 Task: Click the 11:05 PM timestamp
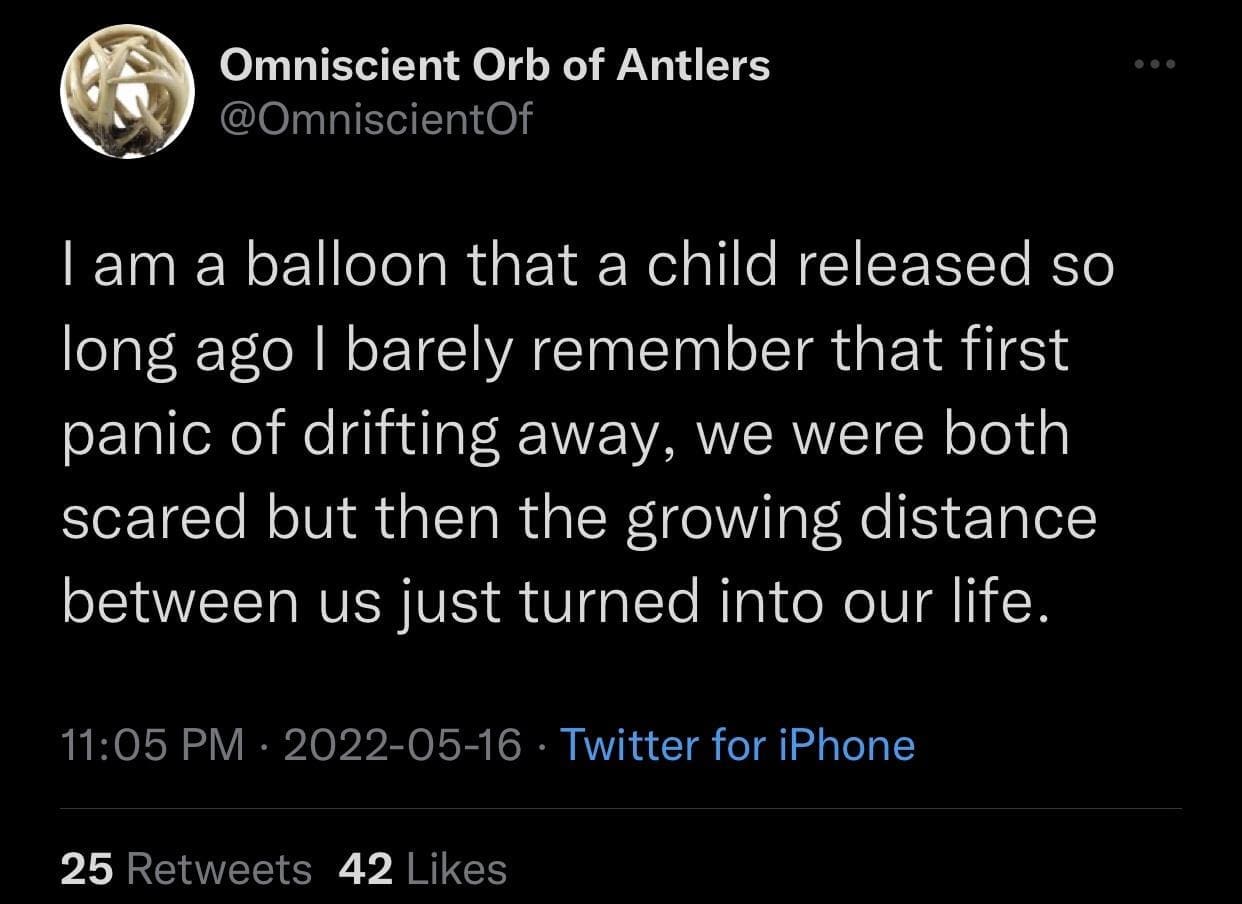coord(152,745)
